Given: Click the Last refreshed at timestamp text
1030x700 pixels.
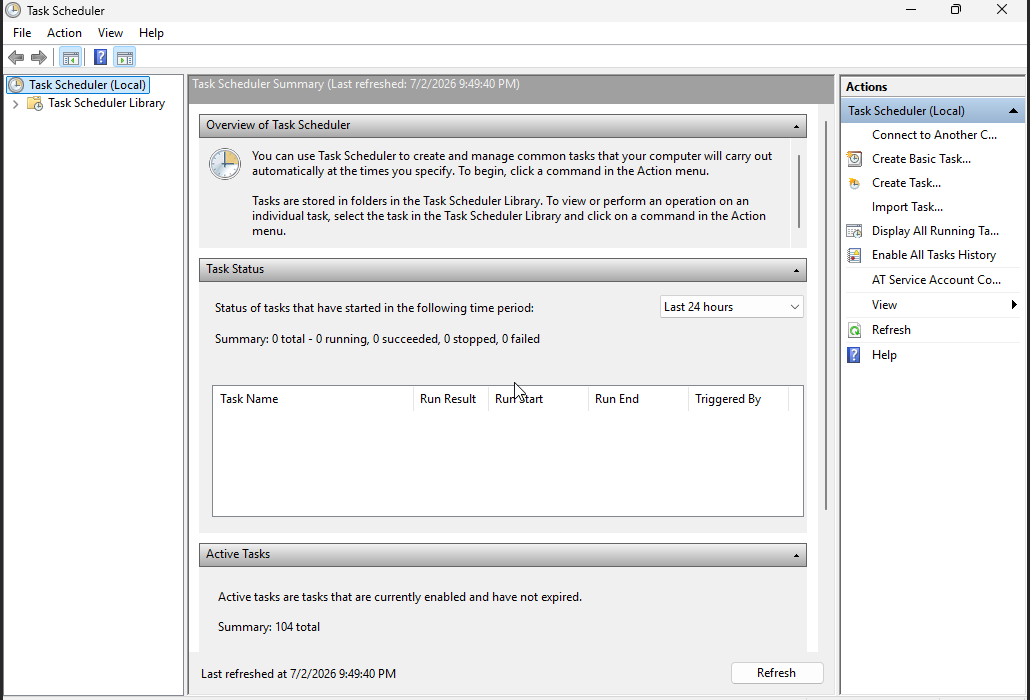Looking at the screenshot, I should (298, 674).
